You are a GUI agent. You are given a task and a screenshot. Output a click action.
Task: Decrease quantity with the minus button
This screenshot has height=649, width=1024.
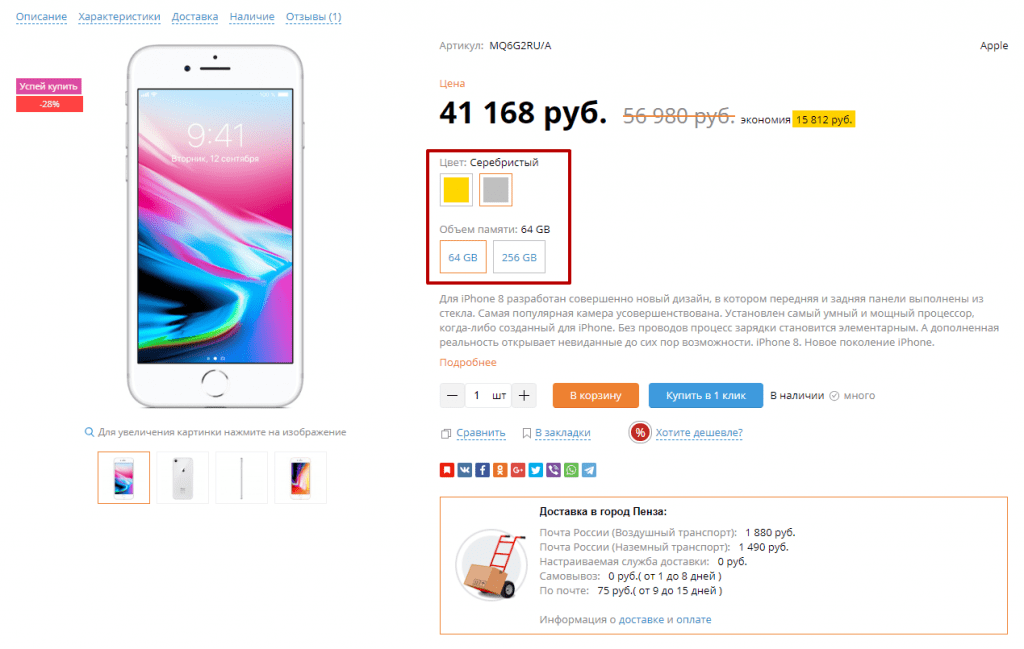(452, 396)
